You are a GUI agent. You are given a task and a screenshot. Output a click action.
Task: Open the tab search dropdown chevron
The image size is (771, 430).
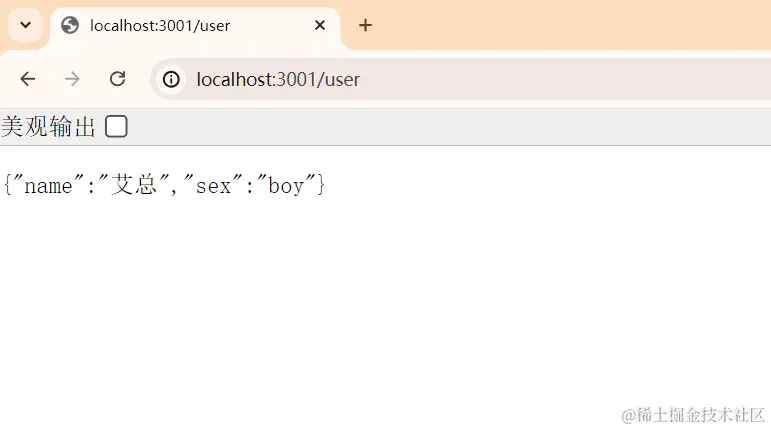pos(26,25)
